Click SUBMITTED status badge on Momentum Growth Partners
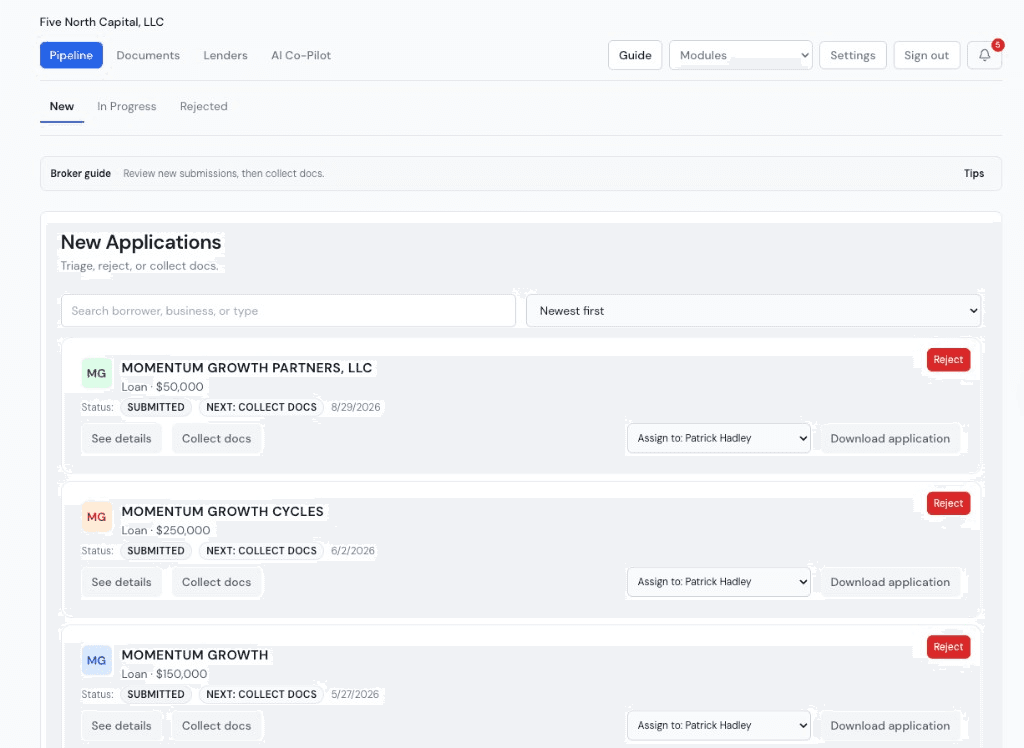The image size is (1024, 748). [x=155, y=407]
